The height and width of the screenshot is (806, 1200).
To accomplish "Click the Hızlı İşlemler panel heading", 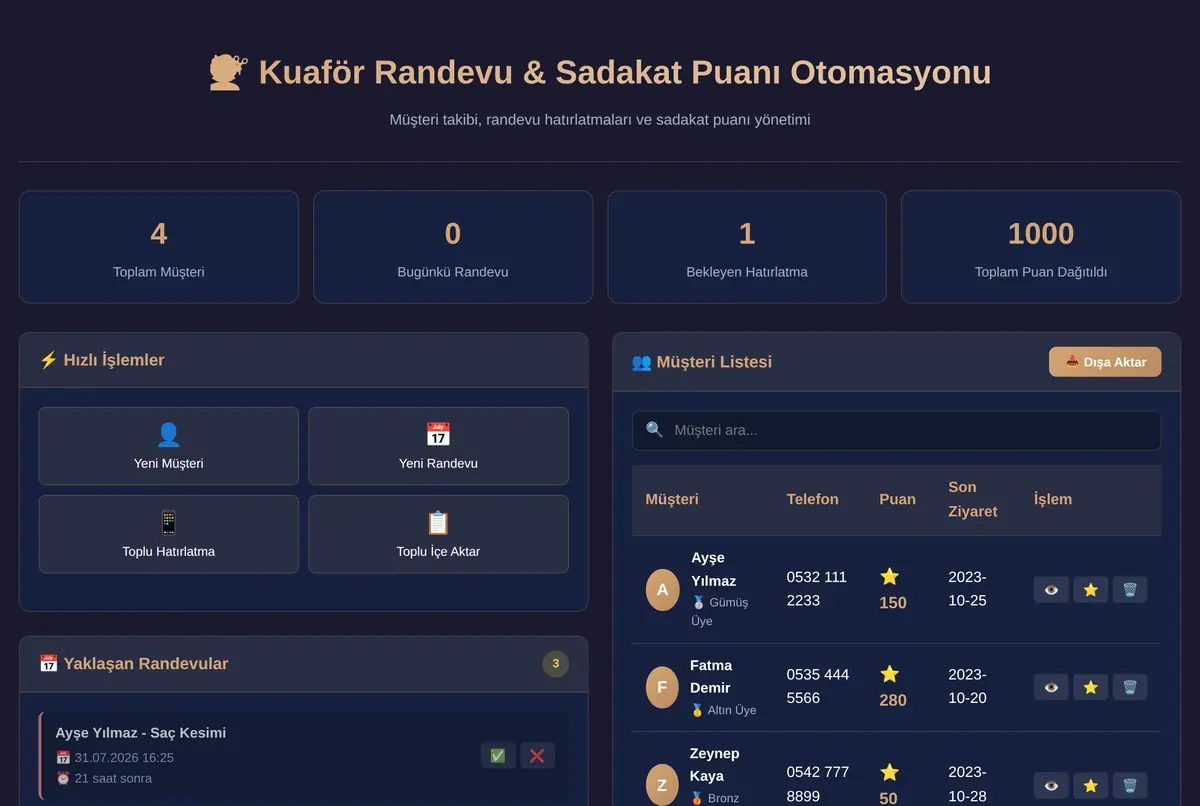I will (x=102, y=360).
